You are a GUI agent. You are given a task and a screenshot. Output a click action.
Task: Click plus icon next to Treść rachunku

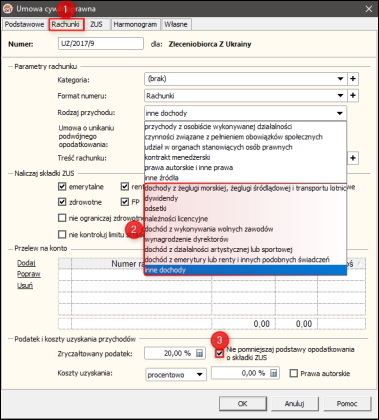click(x=353, y=158)
